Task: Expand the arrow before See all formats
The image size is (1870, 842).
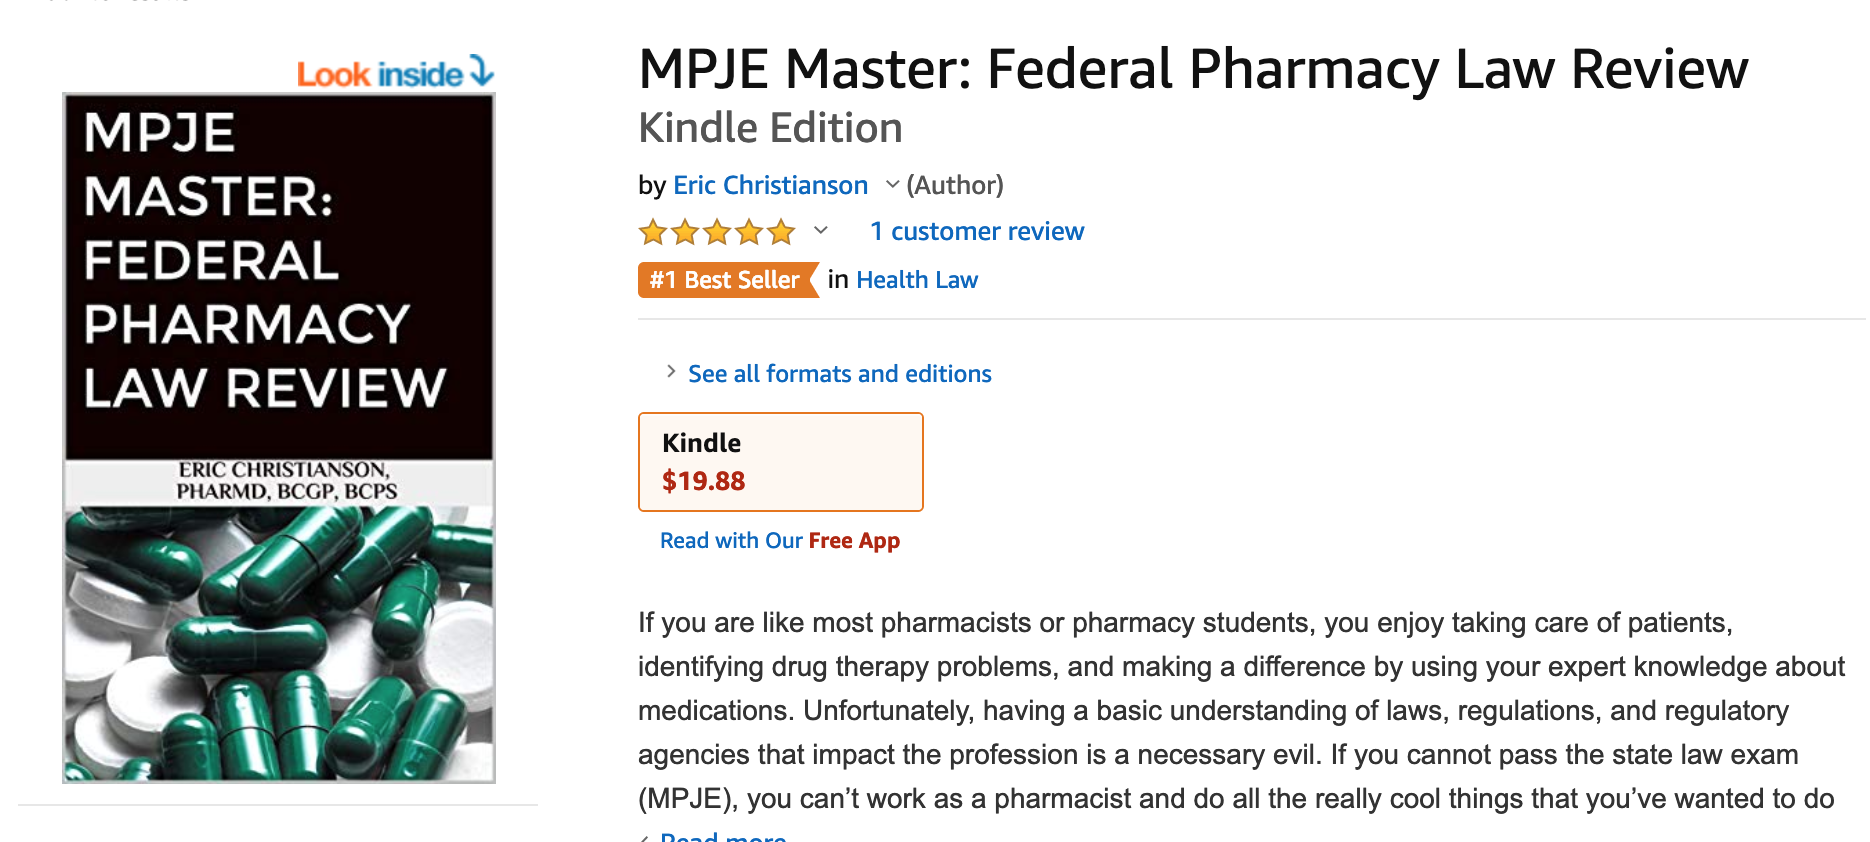Action: click(670, 372)
